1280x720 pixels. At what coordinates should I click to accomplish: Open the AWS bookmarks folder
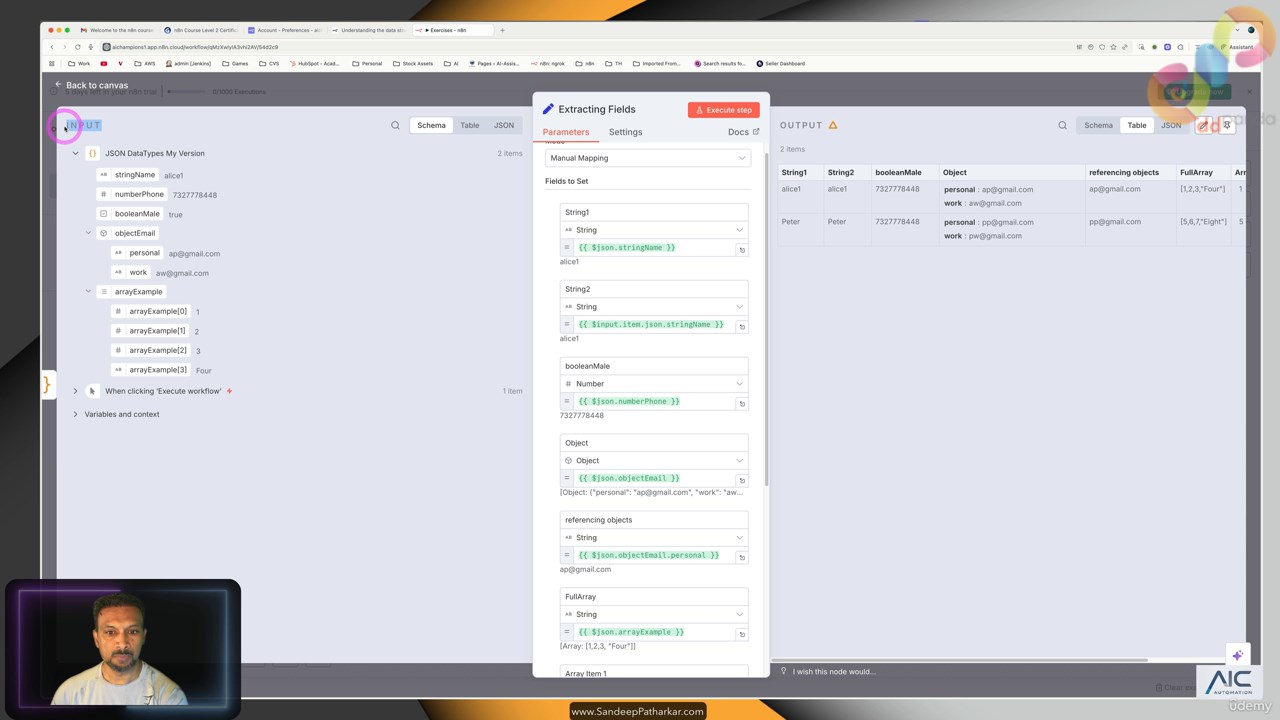click(x=145, y=63)
